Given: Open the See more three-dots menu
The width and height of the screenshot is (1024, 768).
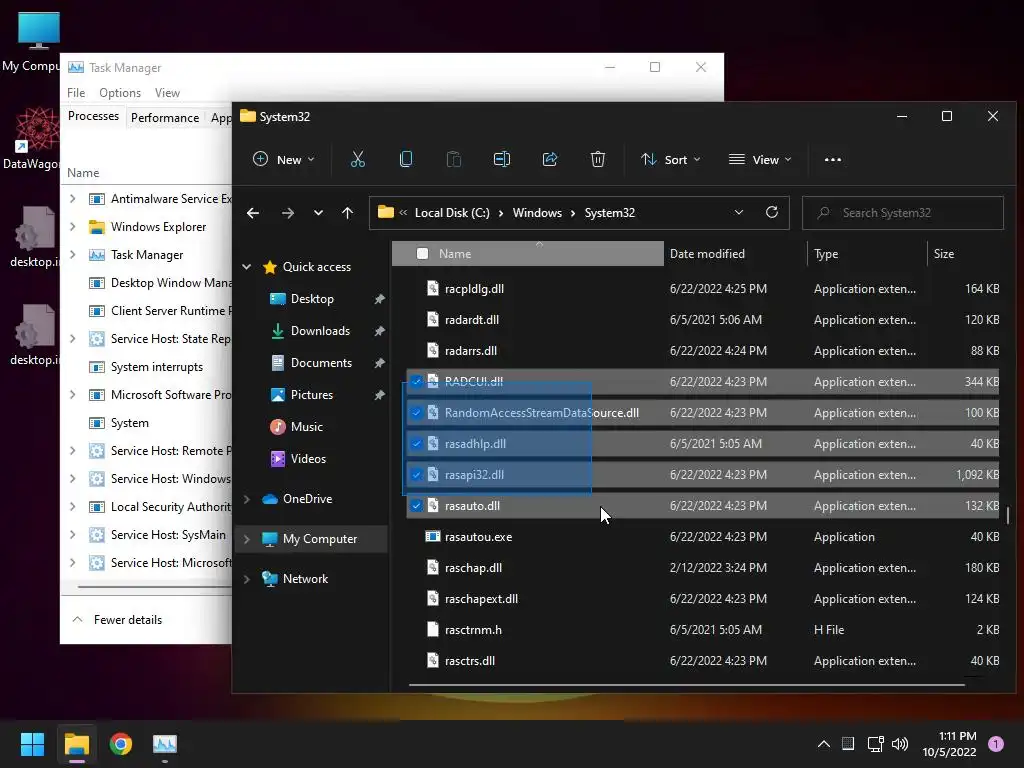Looking at the screenshot, I should (833, 159).
